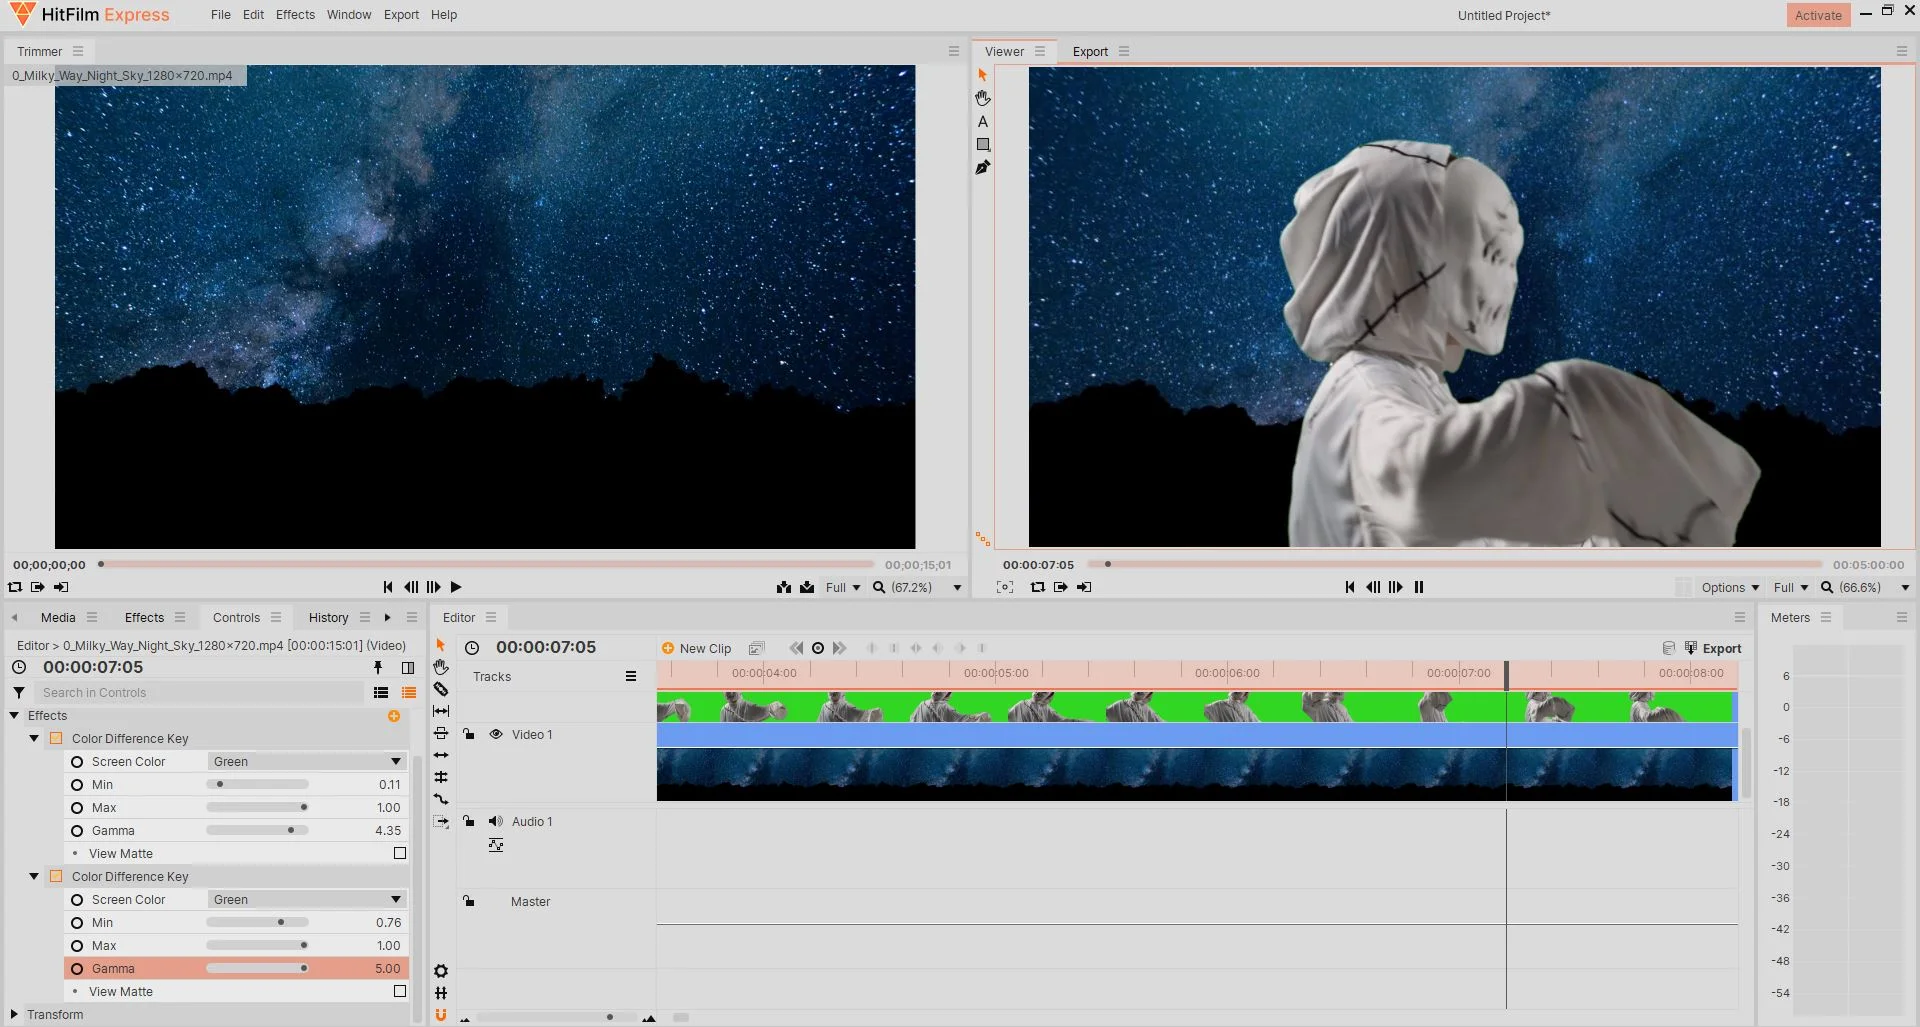Click the add effect plus icon
This screenshot has height=1027, width=1920.
(x=394, y=716)
